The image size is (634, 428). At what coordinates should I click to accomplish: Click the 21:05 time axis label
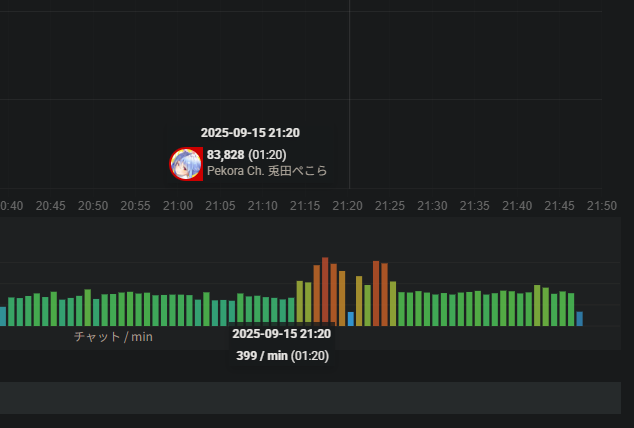coord(220,206)
